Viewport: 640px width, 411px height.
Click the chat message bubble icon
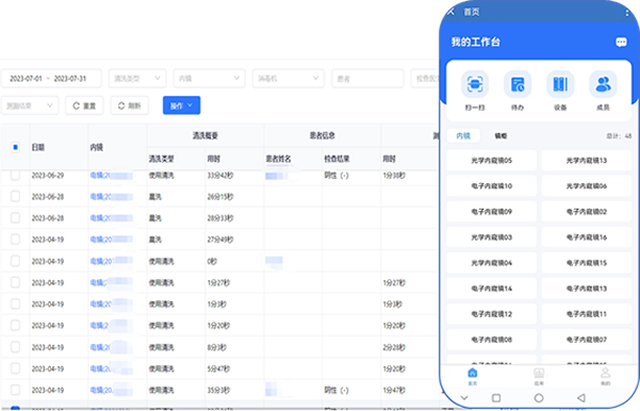pos(620,43)
